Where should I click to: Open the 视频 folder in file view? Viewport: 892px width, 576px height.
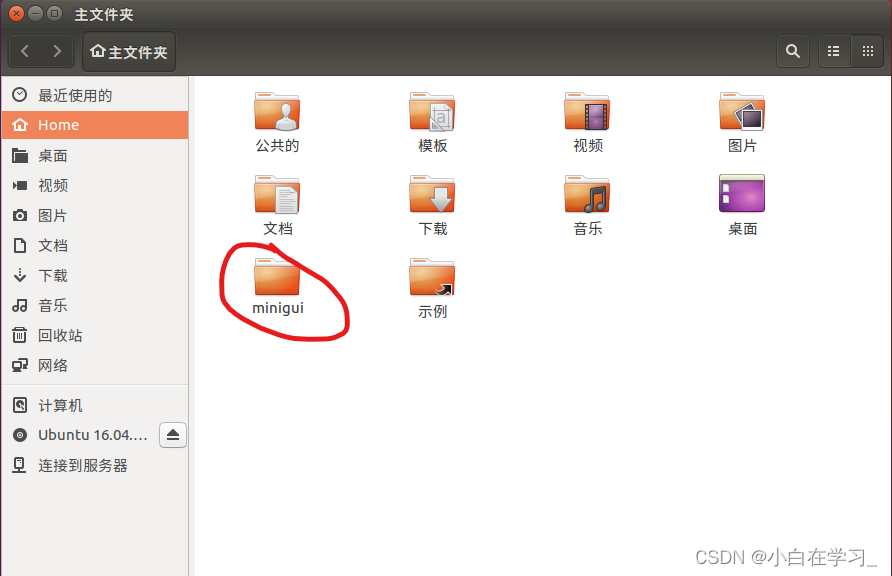tap(587, 112)
